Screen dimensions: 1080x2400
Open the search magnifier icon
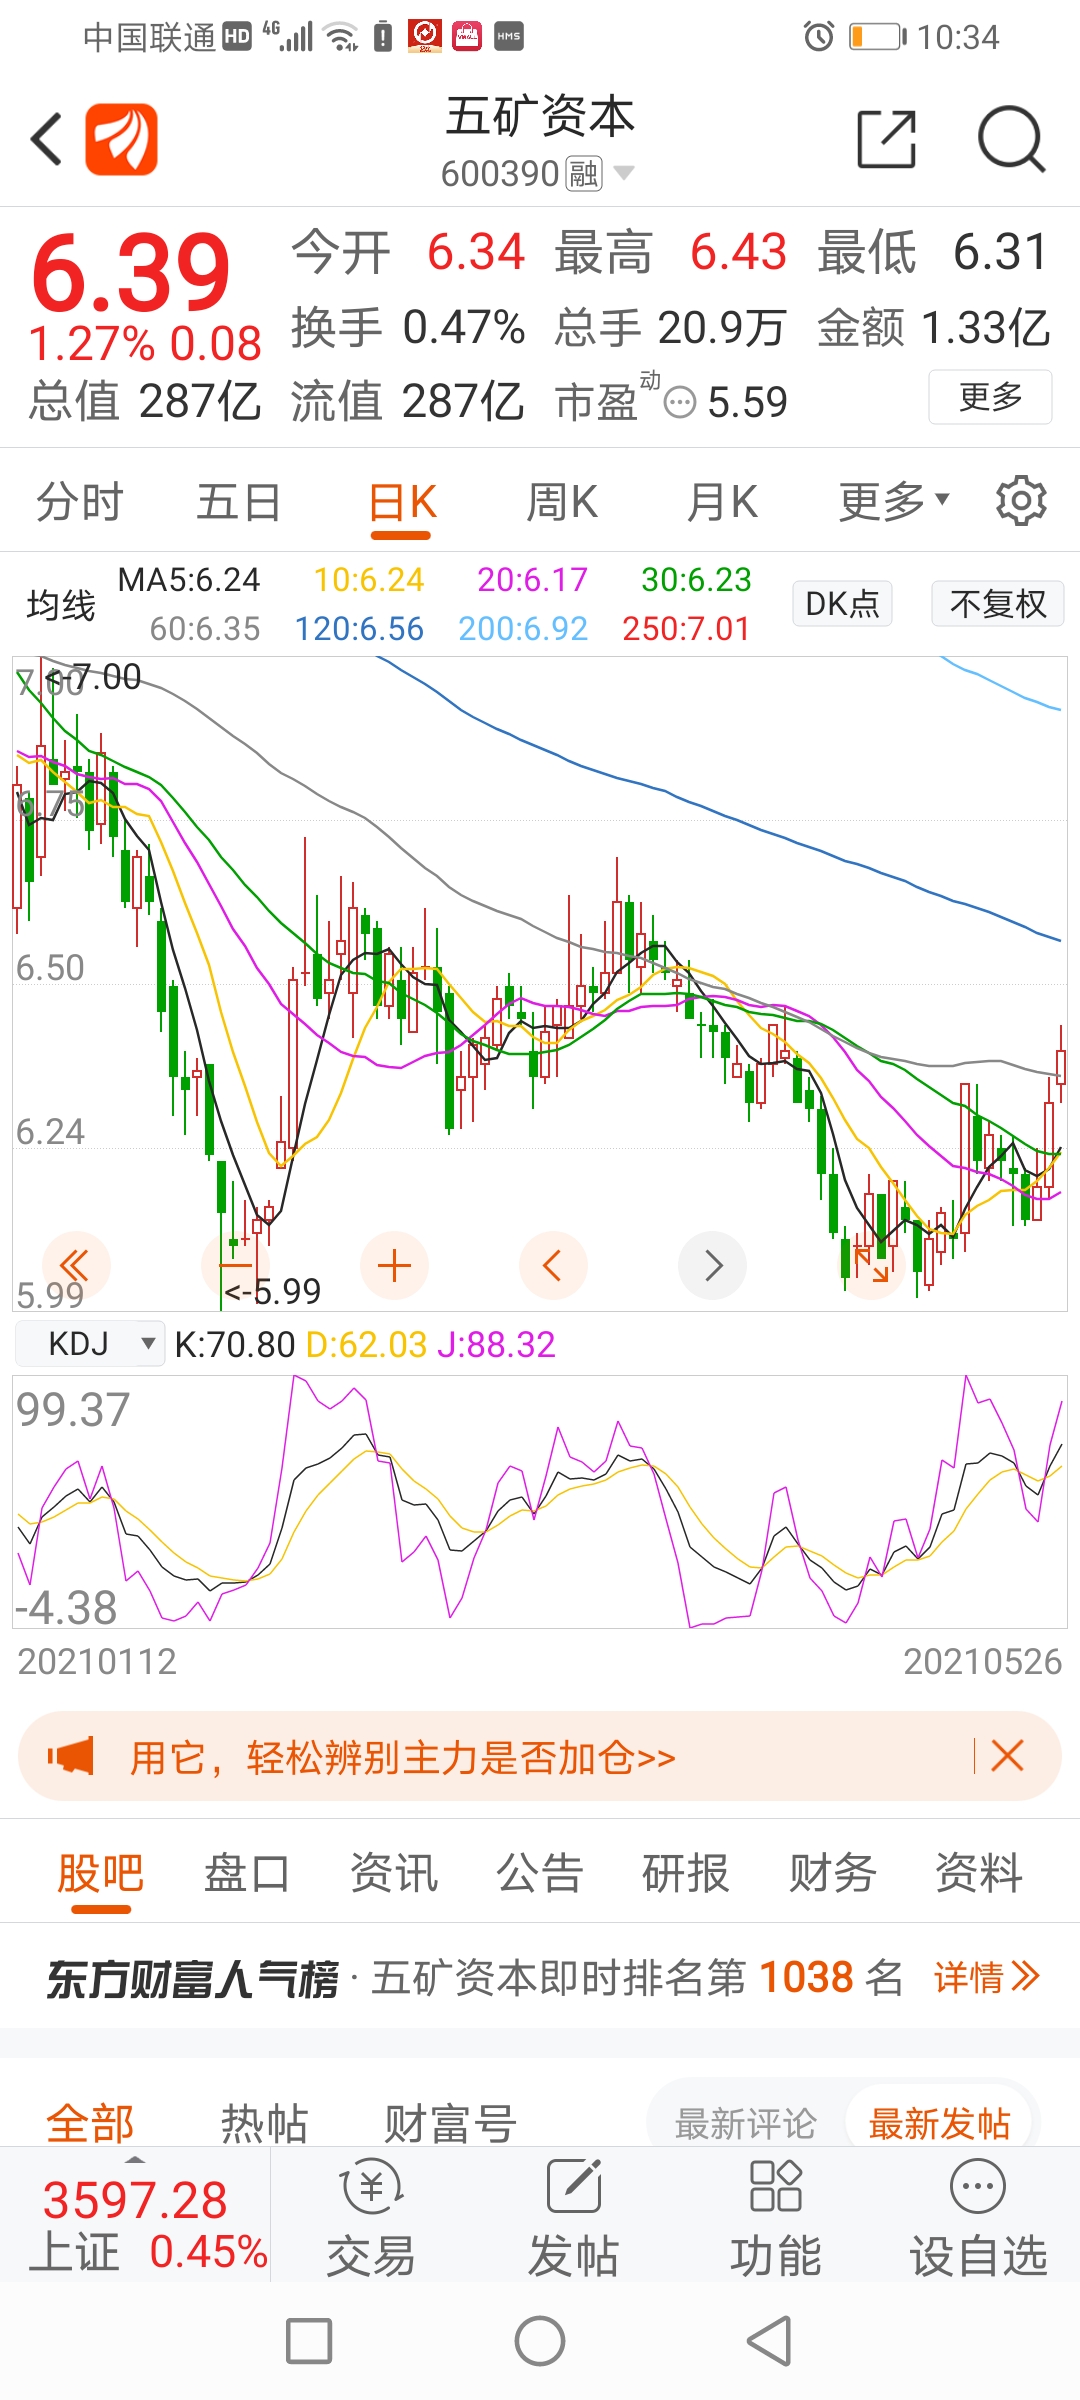tap(1011, 140)
